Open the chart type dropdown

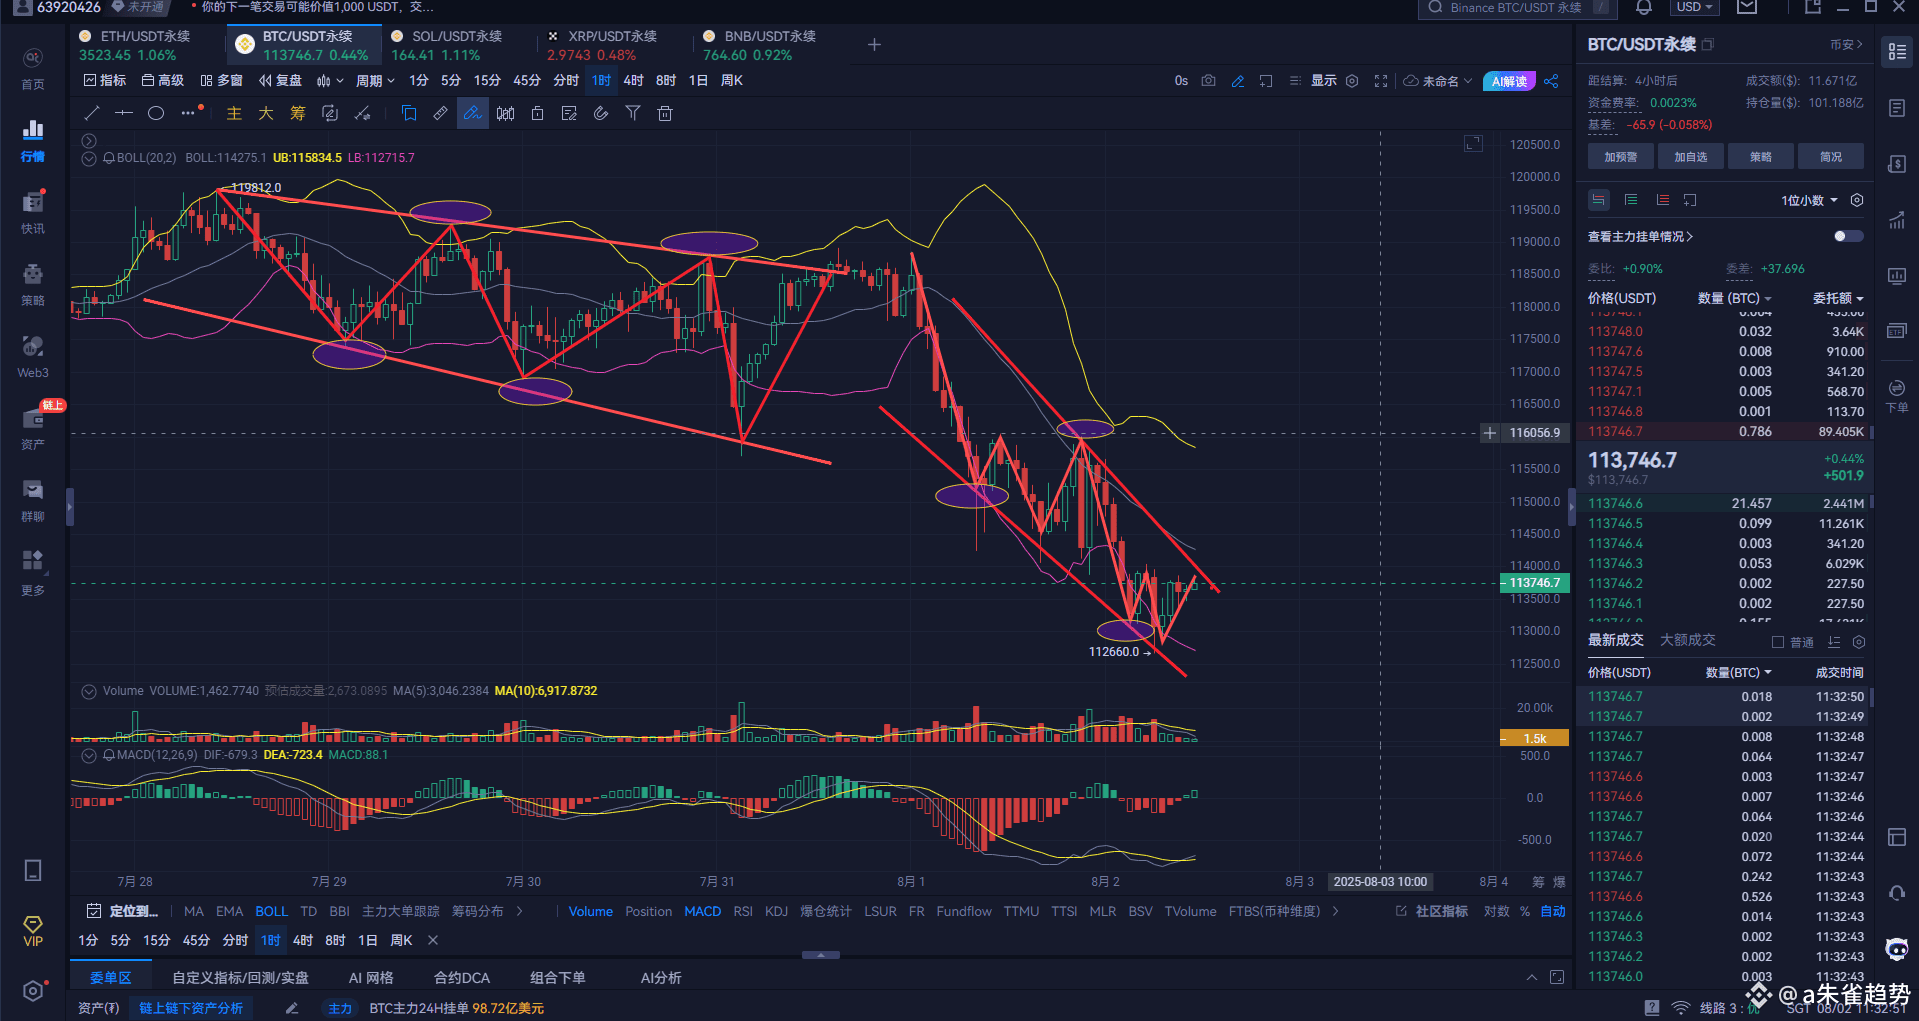330,81
